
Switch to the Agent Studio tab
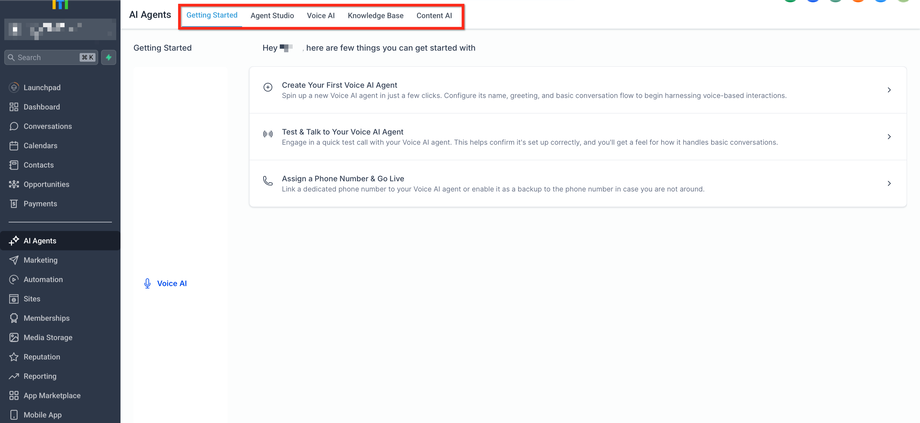pyautogui.click(x=272, y=16)
